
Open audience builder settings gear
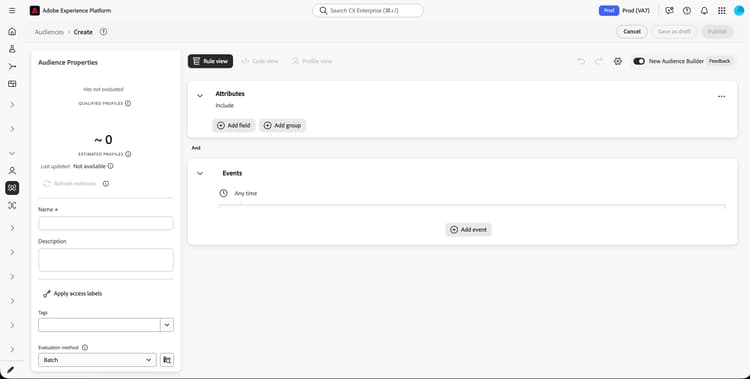(618, 61)
